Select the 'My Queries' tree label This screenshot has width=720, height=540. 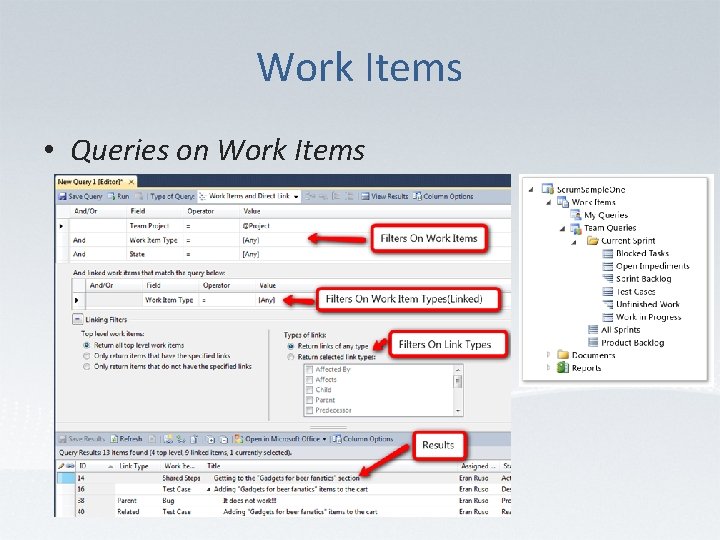click(x=606, y=214)
